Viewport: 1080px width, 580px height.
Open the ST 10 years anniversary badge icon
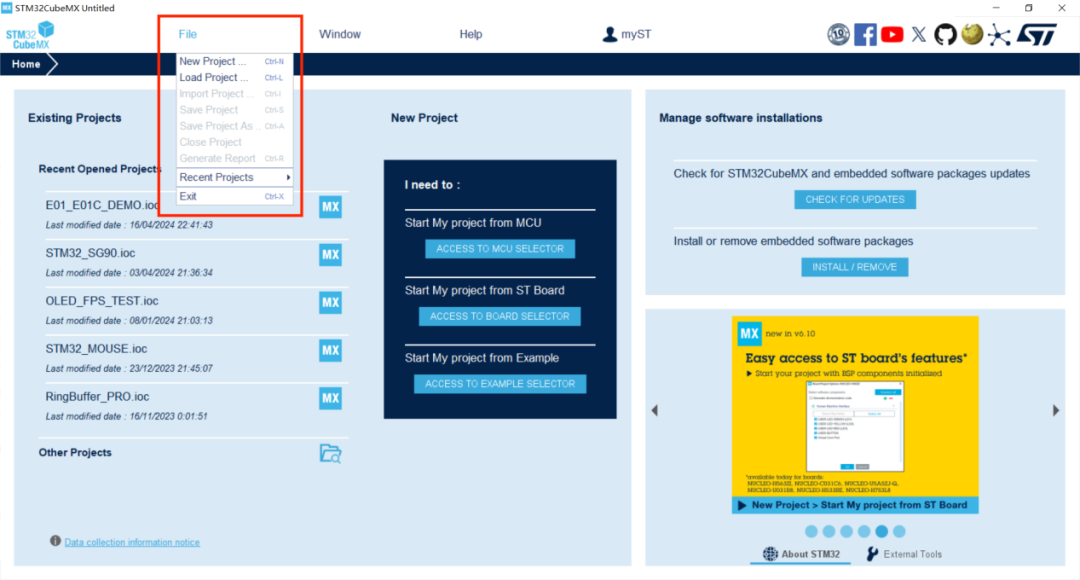point(838,34)
